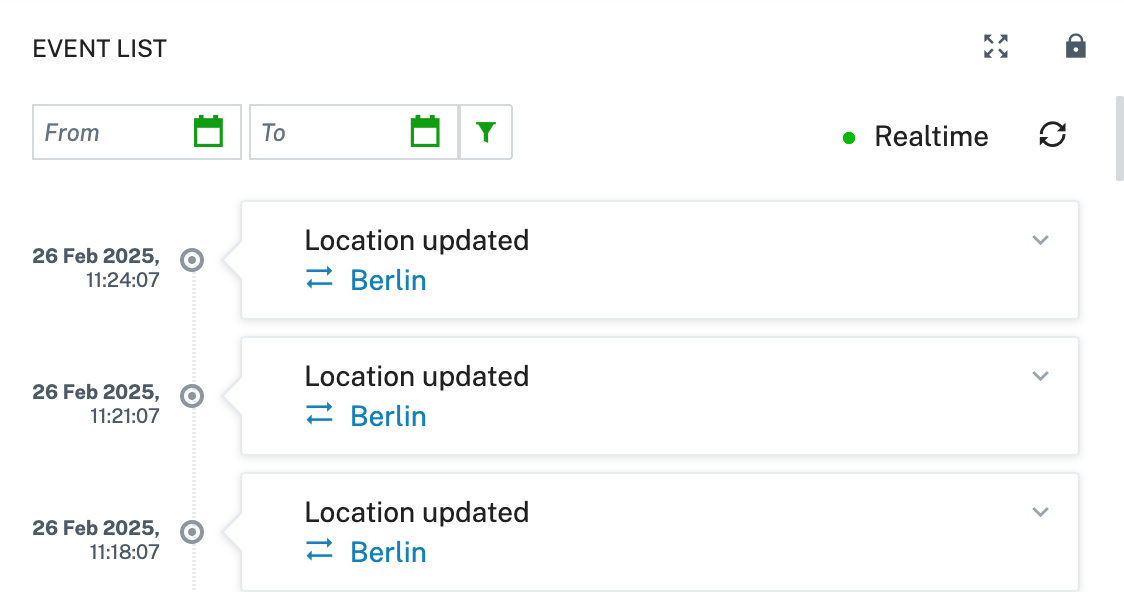Click swap arrows icon in 11:24:07 event
This screenshot has height=592, width=1124.
319,278
